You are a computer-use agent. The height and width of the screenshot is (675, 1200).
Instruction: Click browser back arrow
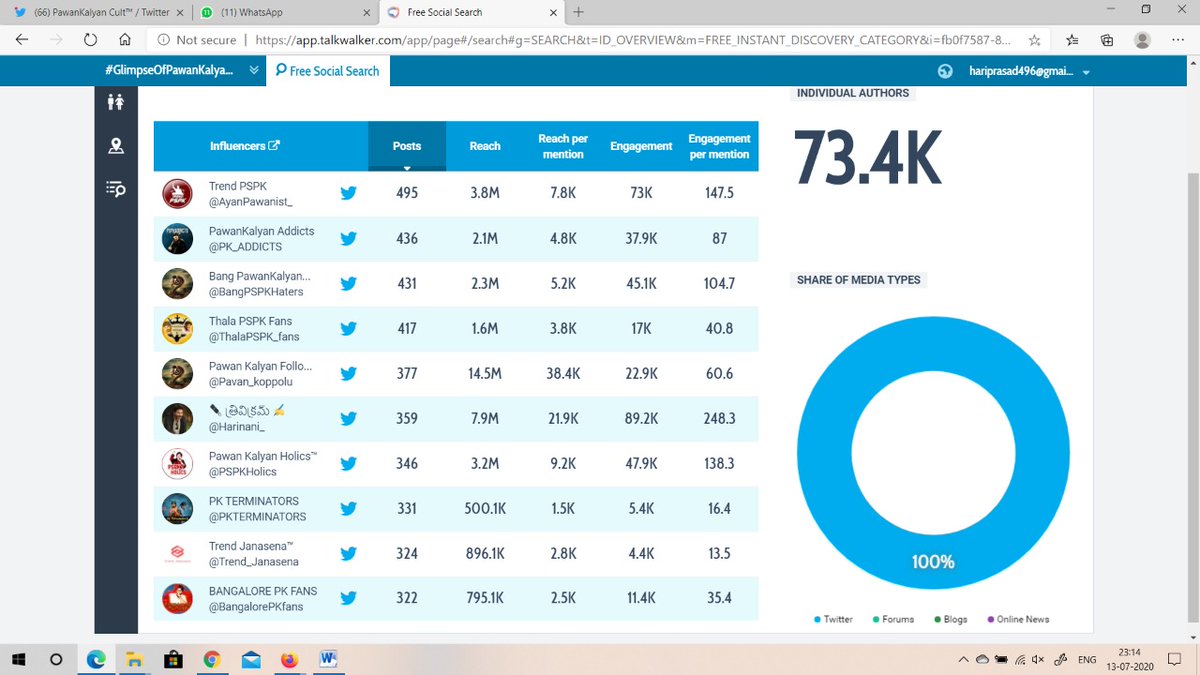click(22, 40)
